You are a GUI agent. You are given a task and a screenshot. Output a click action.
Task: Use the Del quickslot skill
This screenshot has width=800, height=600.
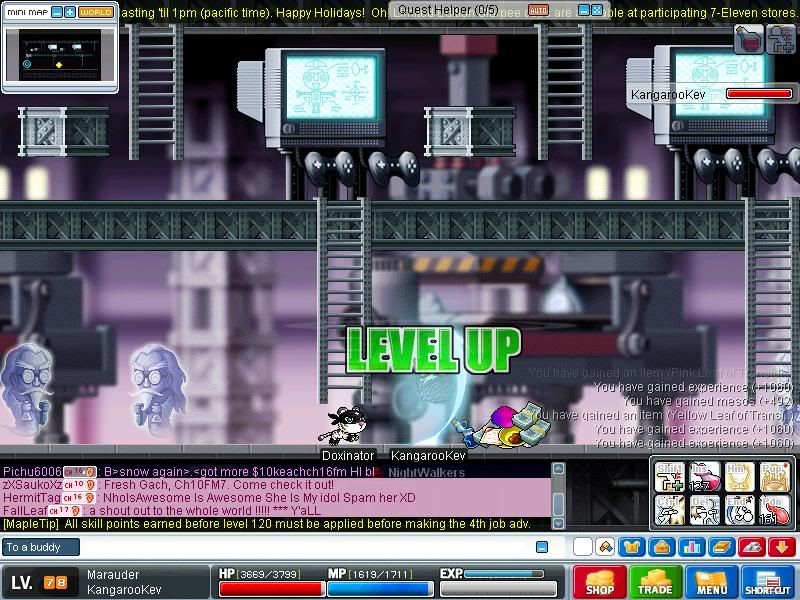pyautogui.click(x=705, y=510)
